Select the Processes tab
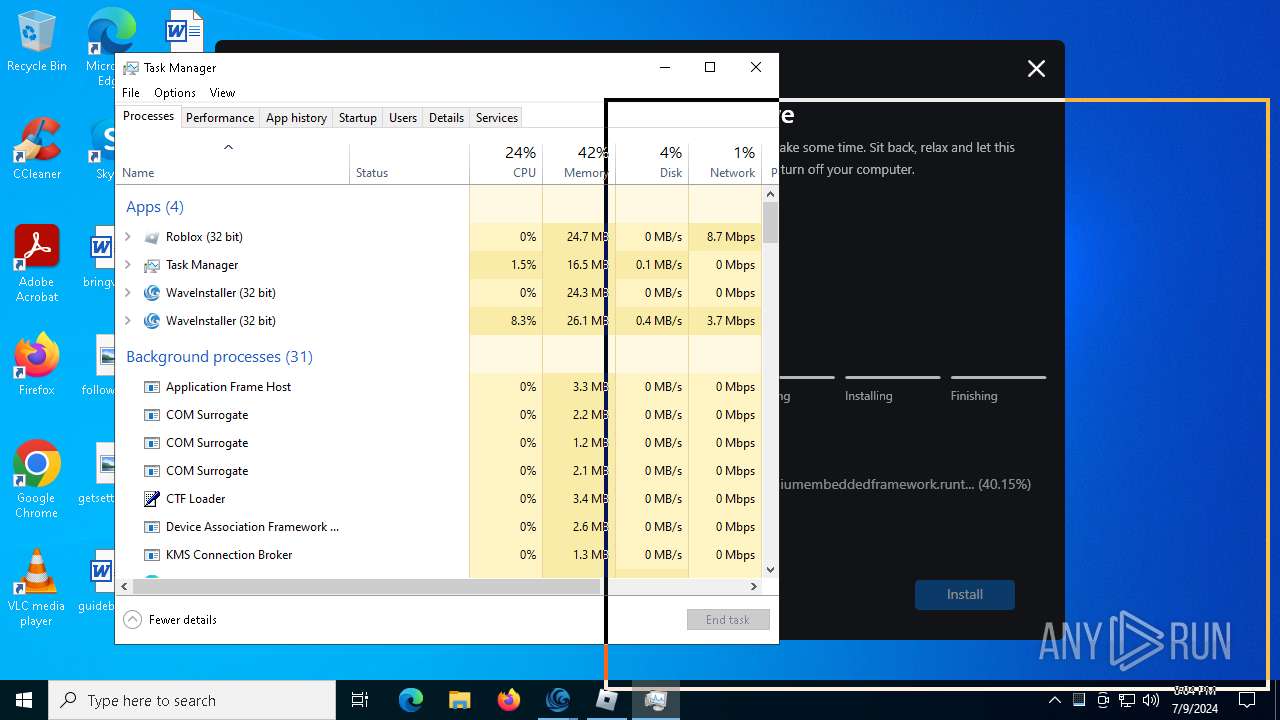The width and height of the screenshot is (1280, 720). (148, 116)
